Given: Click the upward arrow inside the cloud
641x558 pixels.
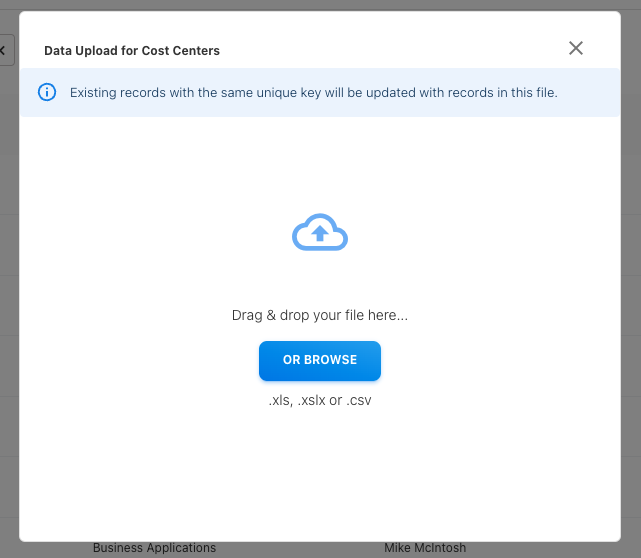Looking at the screenshot, I should click(x=319, y=233).
